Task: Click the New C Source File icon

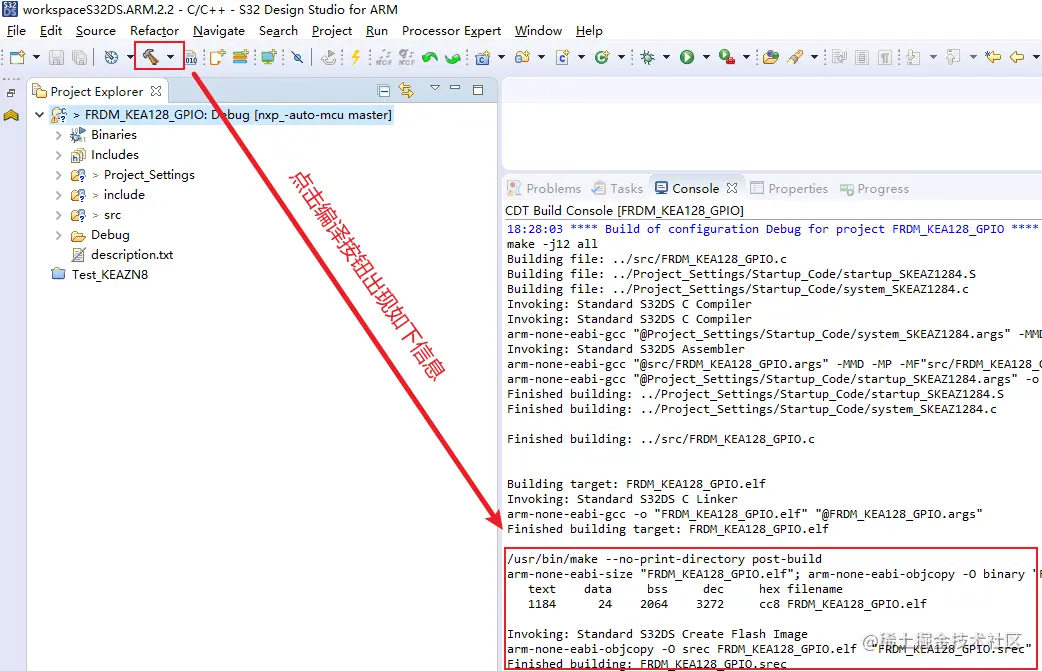Action: tap(562, 57)
